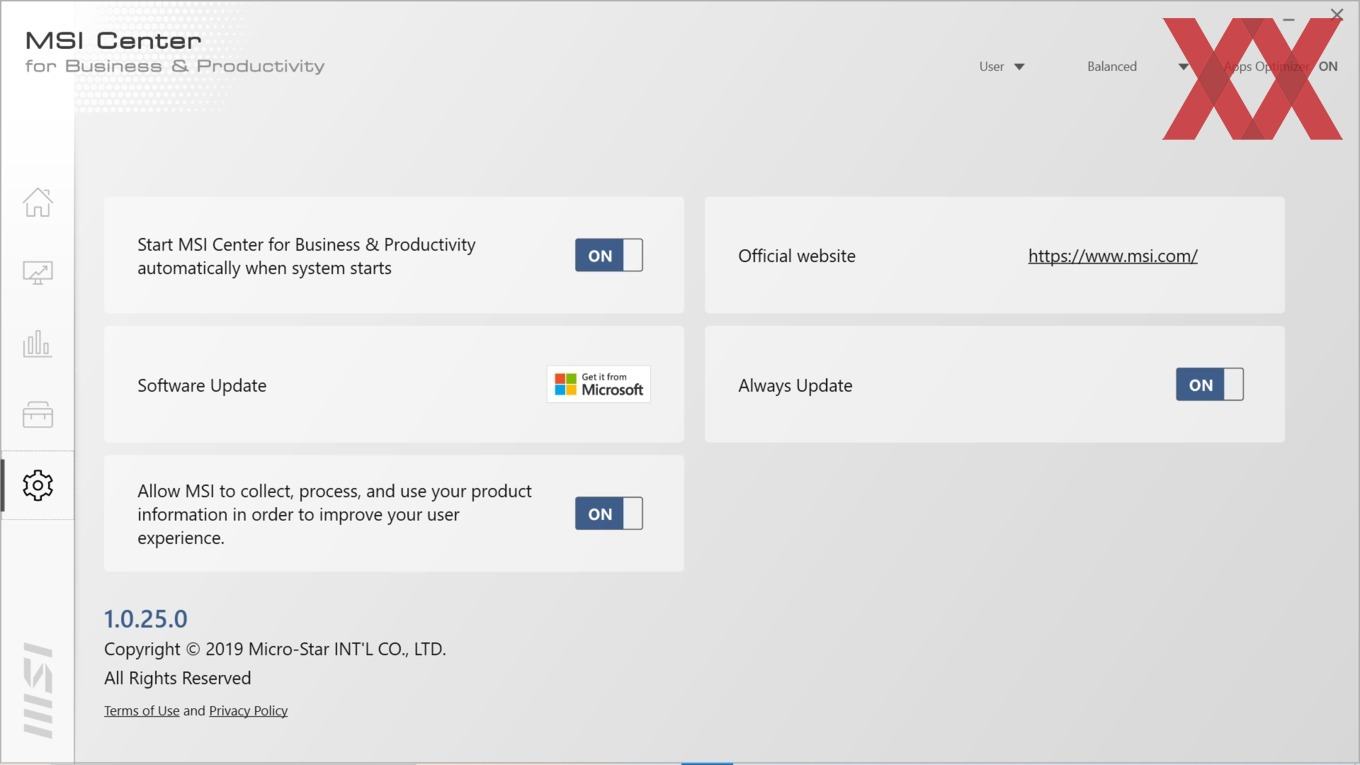Toggle auto-start of MSI Center switch
This screenshot has height=765, width=1360.
609,255
